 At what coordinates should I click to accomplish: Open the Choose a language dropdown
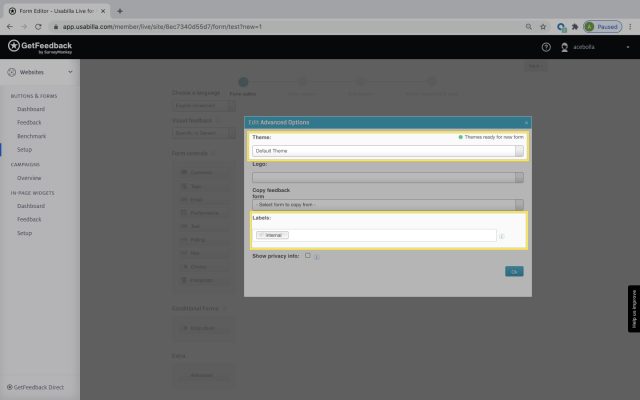point(203,106)
